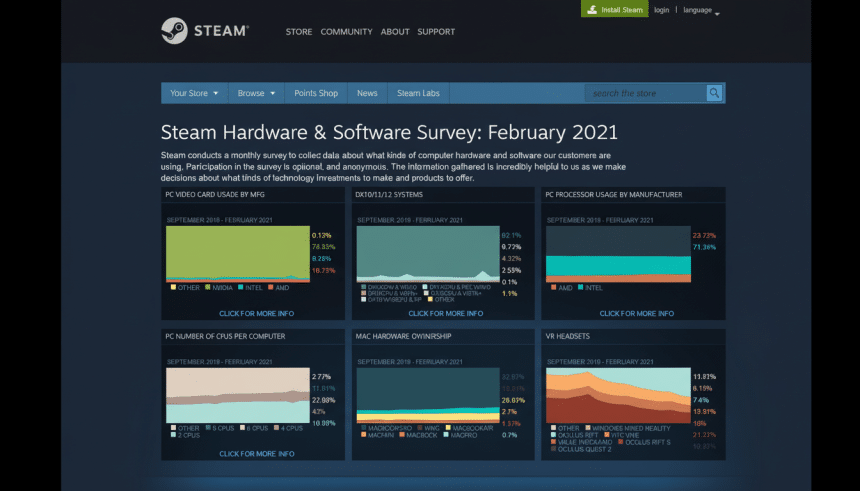
Task: Click more info under DX10/11/12 Systems
Action: click(445, 313)
